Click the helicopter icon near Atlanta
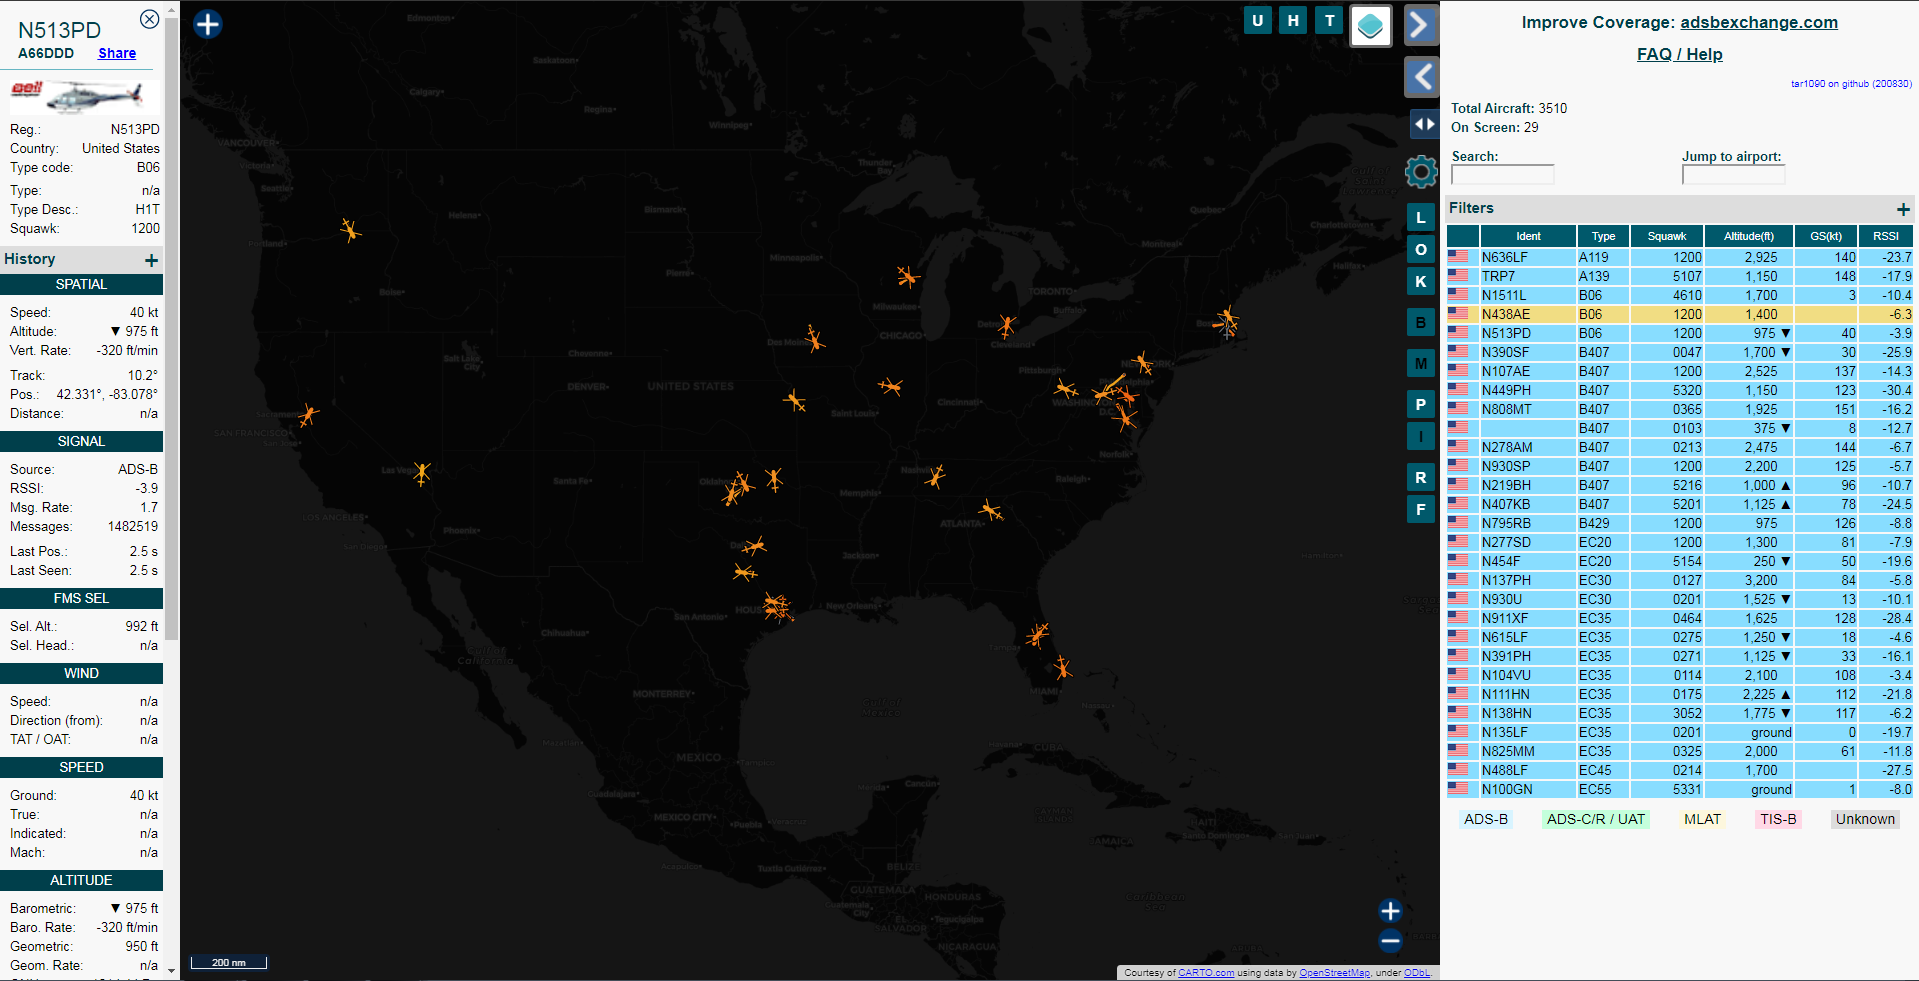 (x=991, y=511)
